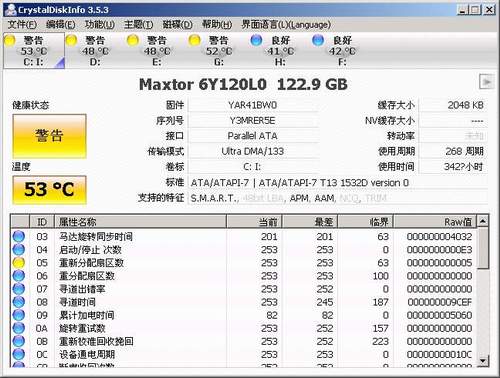The image size is (500, 378).
Task: Click the 最差 column header
Action: tap(310, 222)
